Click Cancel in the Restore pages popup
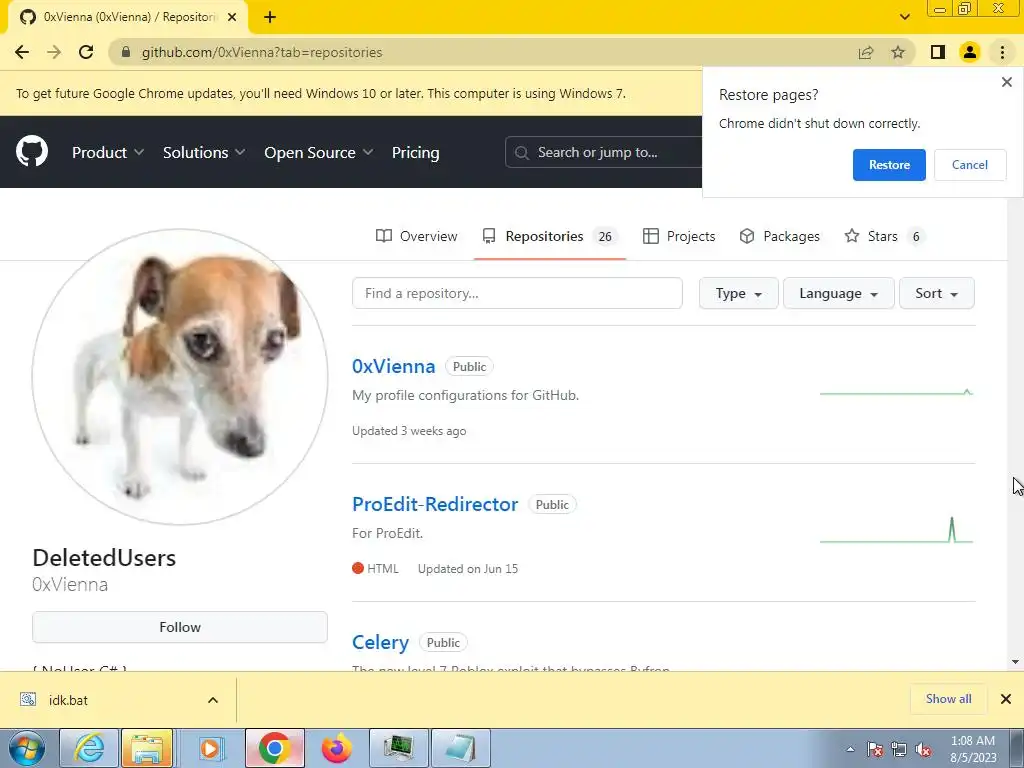The image size is (1024, 768). [x=970, y=165]
